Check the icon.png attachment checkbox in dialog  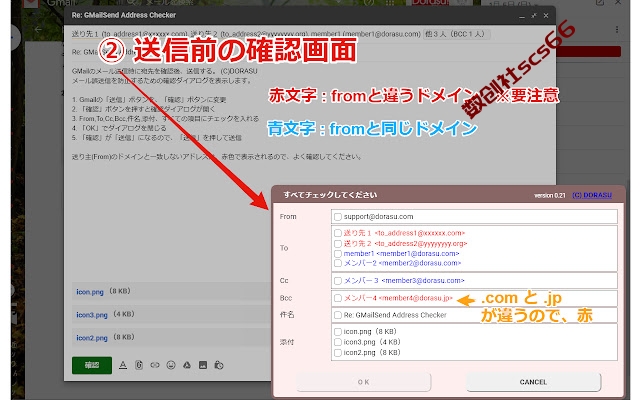click(338, 332)
